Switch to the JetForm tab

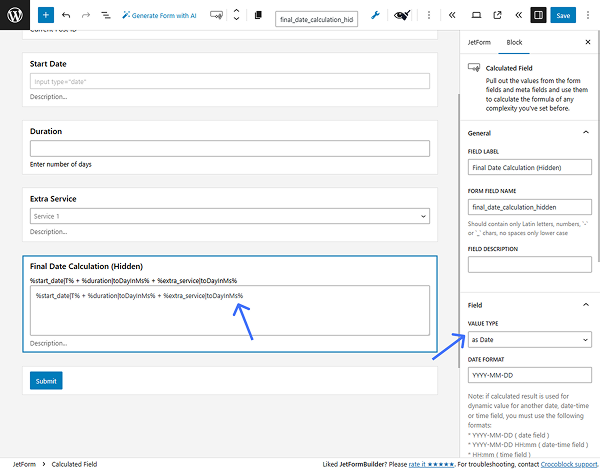pyautogui.click(x=479, y=42)
